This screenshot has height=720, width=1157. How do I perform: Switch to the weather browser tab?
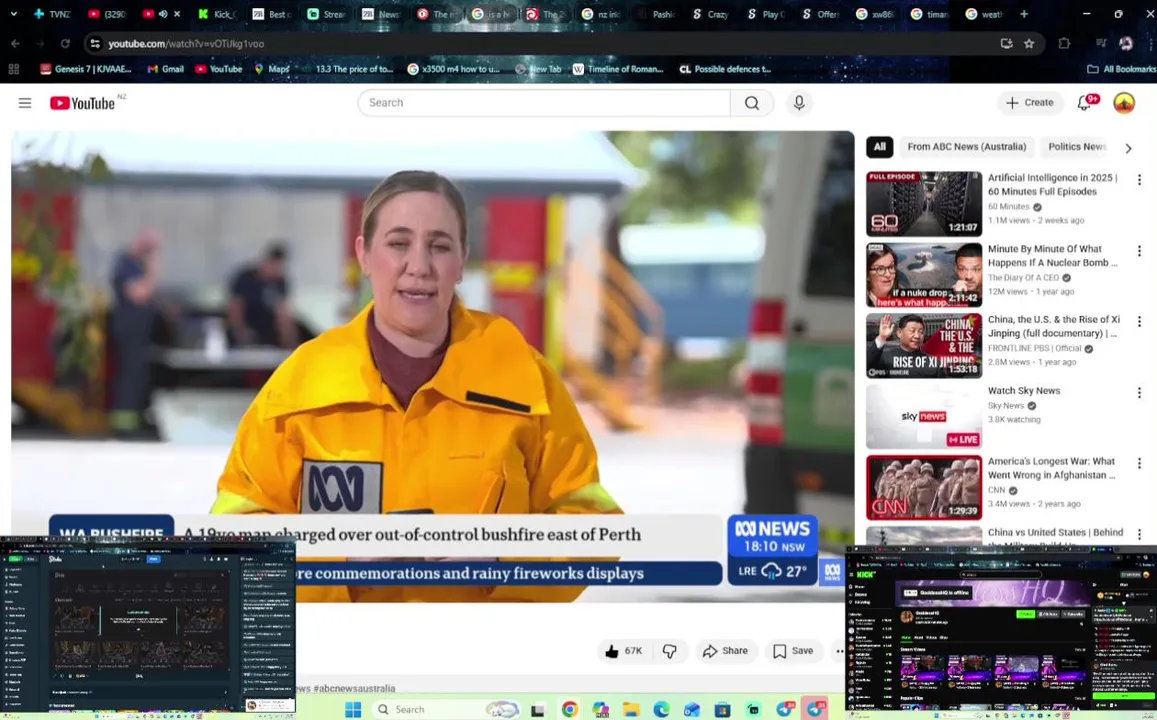point(984,13)
